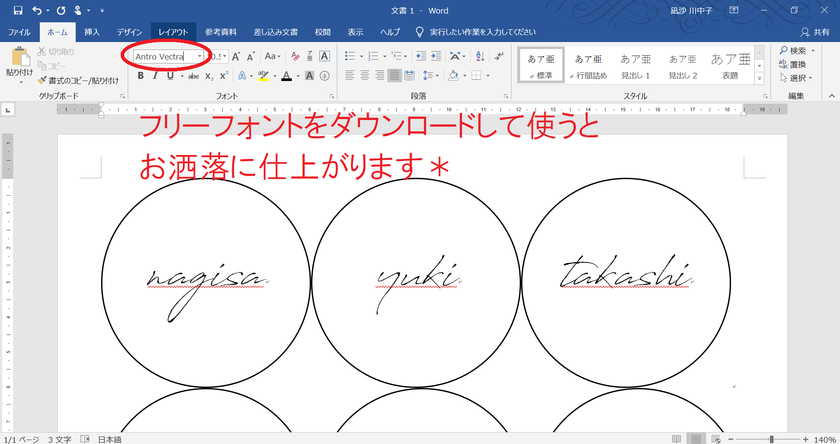Expand the 貼り付け dropdown arrow

[x=20, y=82]
